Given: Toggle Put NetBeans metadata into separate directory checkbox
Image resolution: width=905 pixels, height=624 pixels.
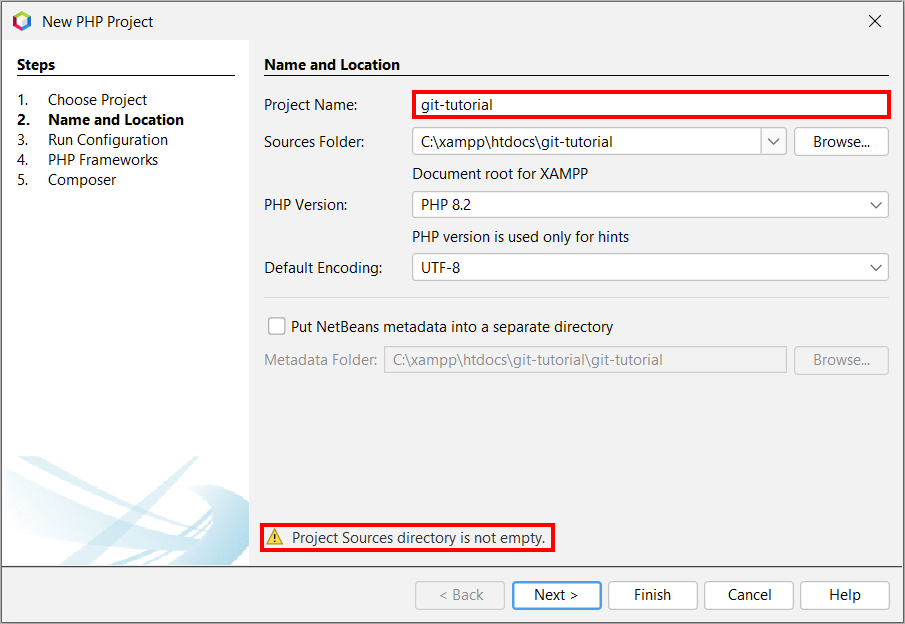Looking at the screenshot, I should 277,327.
